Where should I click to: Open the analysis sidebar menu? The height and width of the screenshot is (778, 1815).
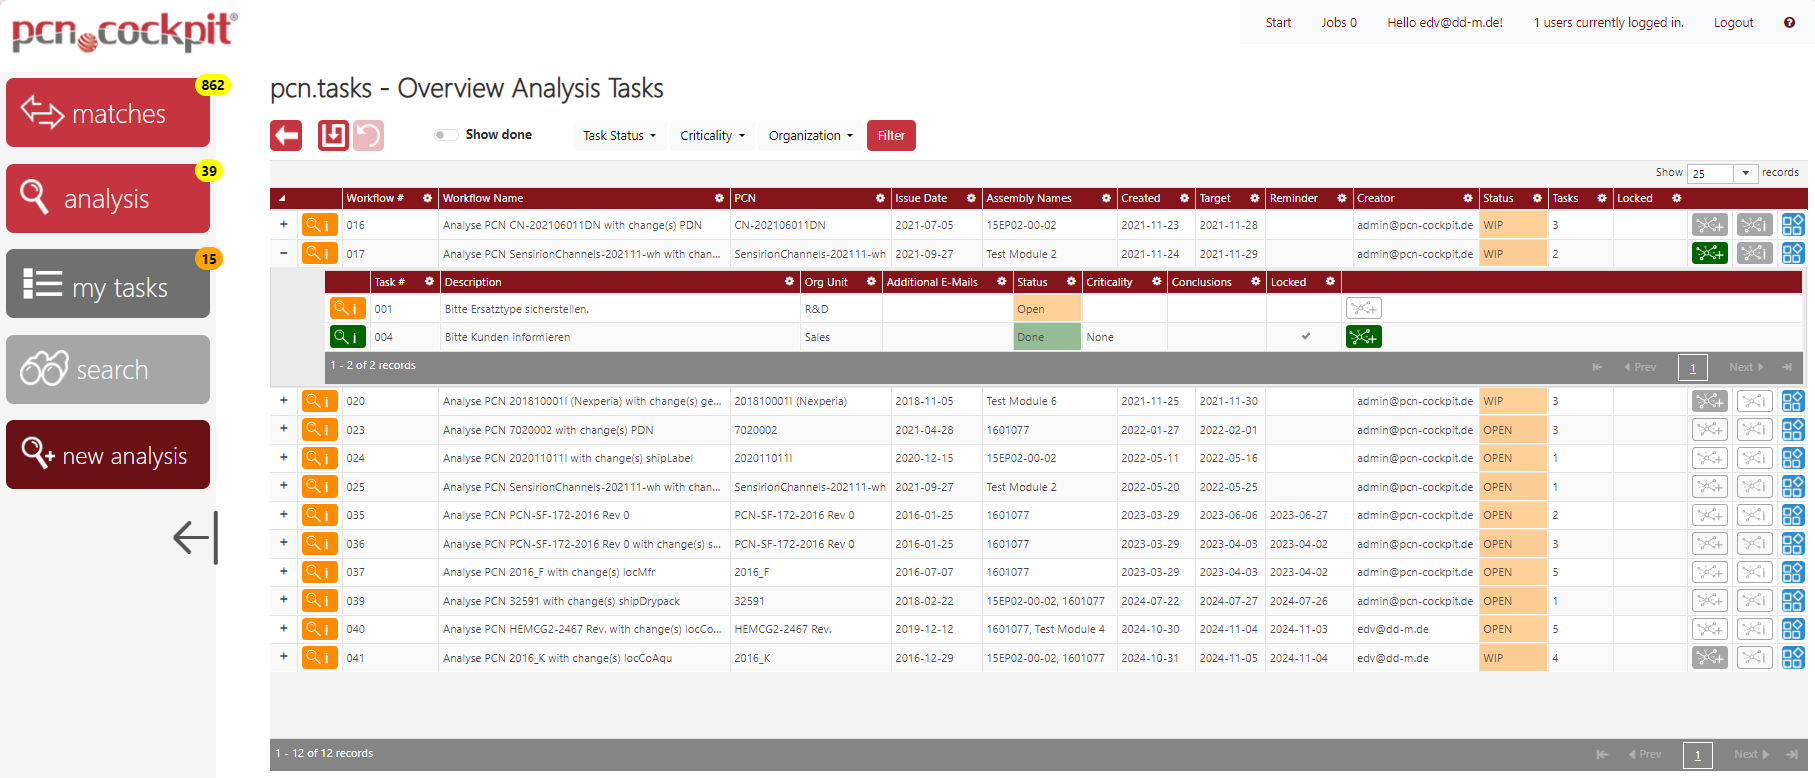[108, 198]
